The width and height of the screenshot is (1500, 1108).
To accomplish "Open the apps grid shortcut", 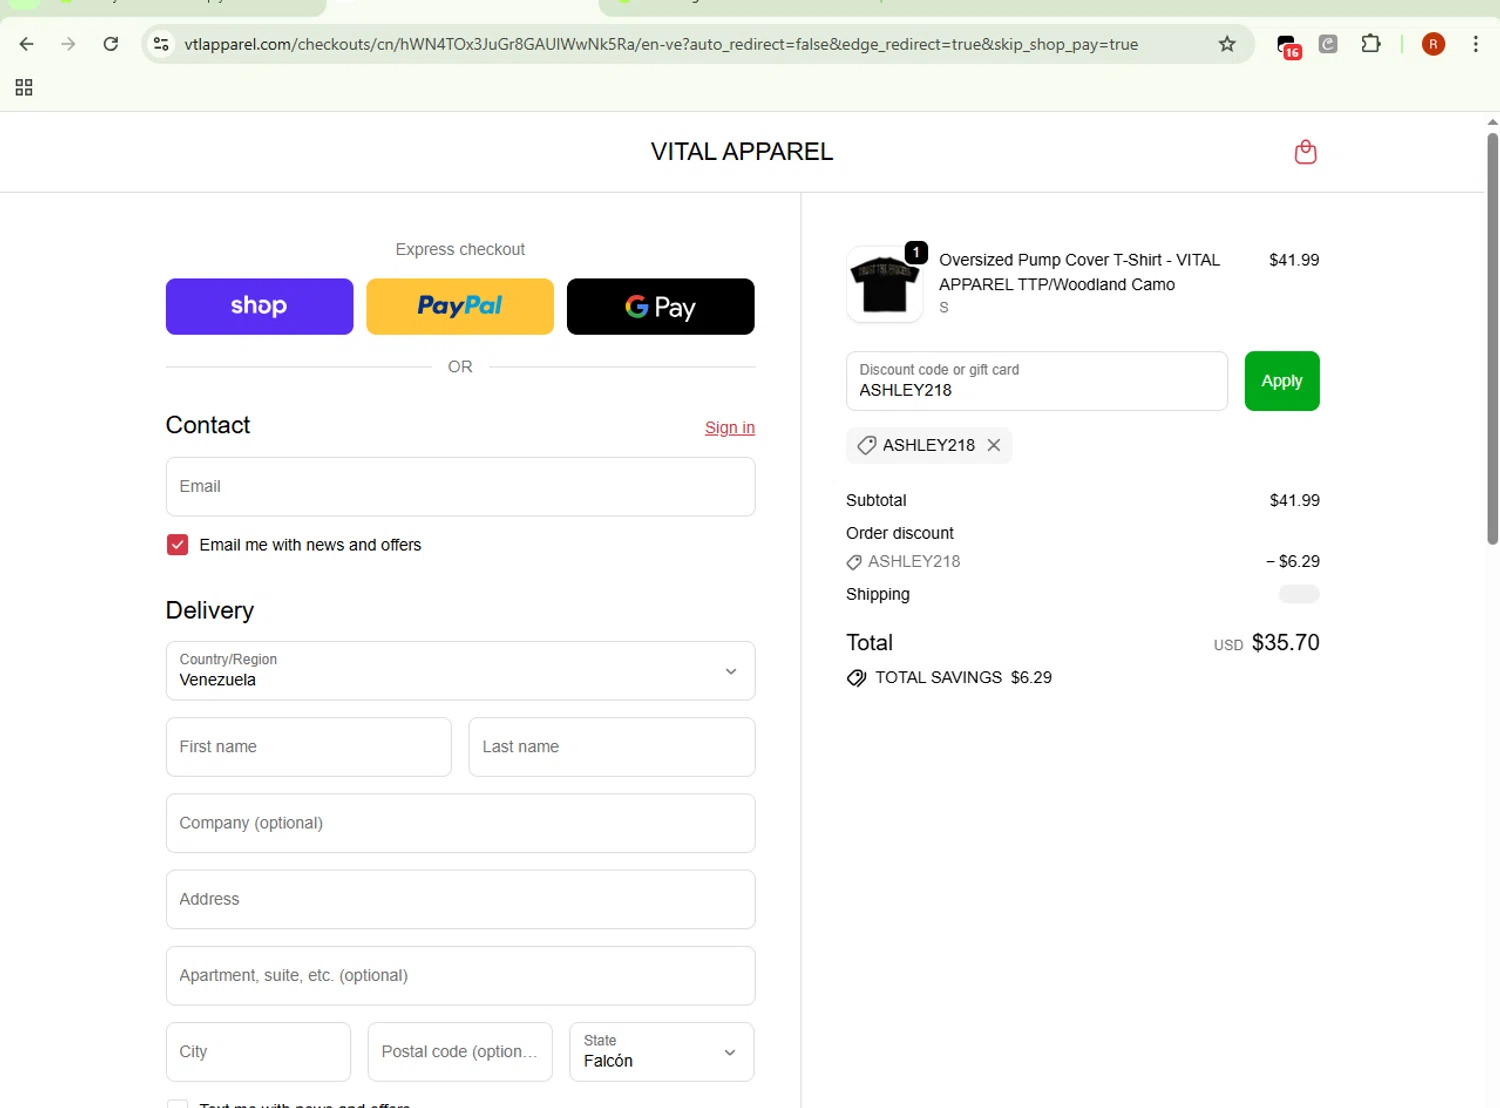I will tap(24, 88).
